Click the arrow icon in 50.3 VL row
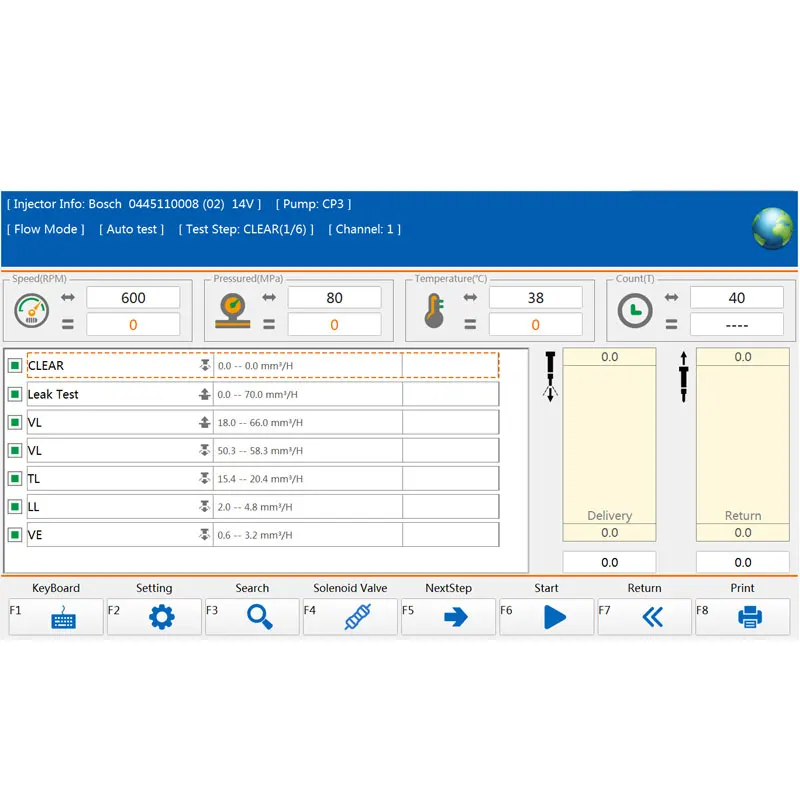Screen dimensions: 800x800 coord(205,449)
